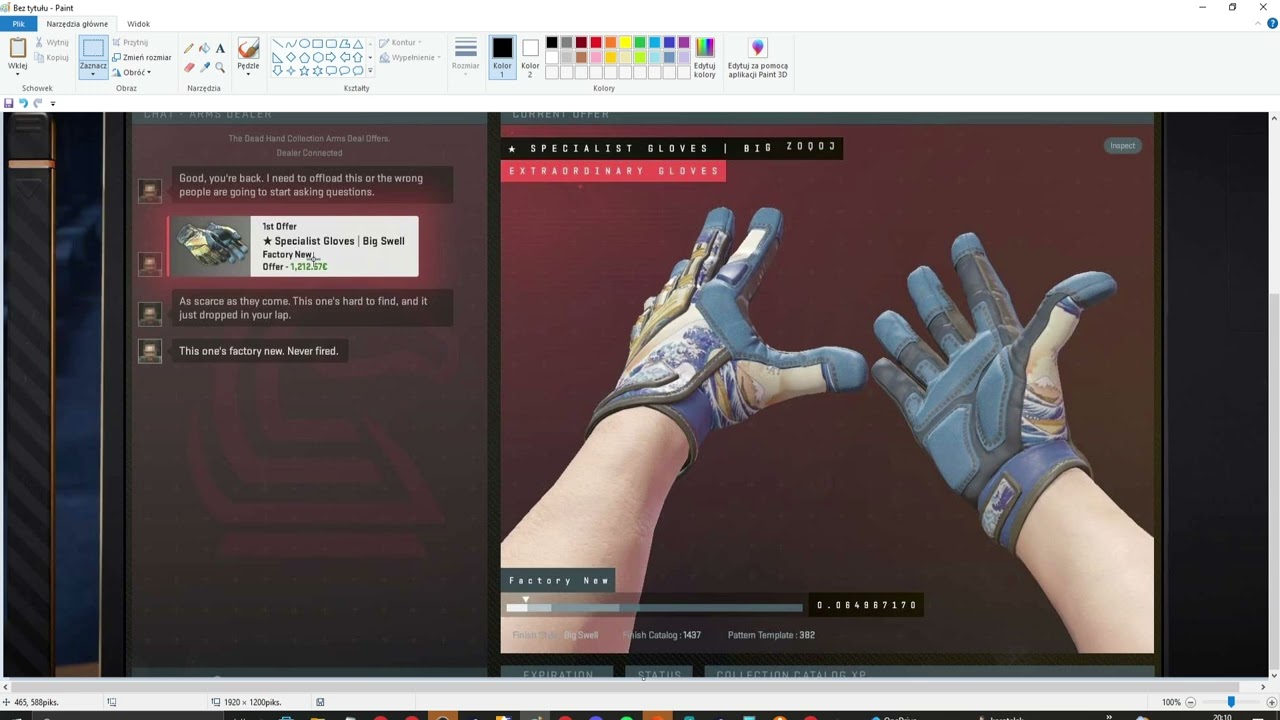
Task: Open Customize Quick Access Toolbar arrow
Action: [53, 103]
